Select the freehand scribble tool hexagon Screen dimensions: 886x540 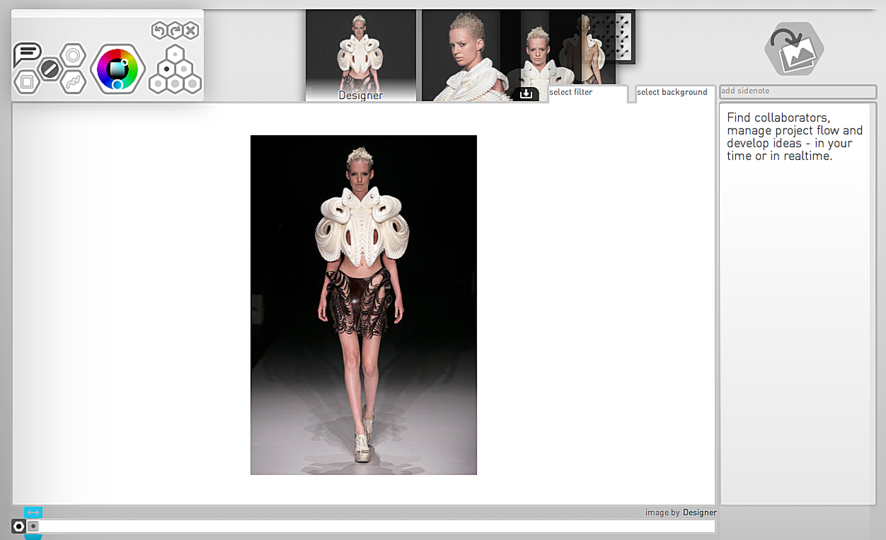coord(73,82)
